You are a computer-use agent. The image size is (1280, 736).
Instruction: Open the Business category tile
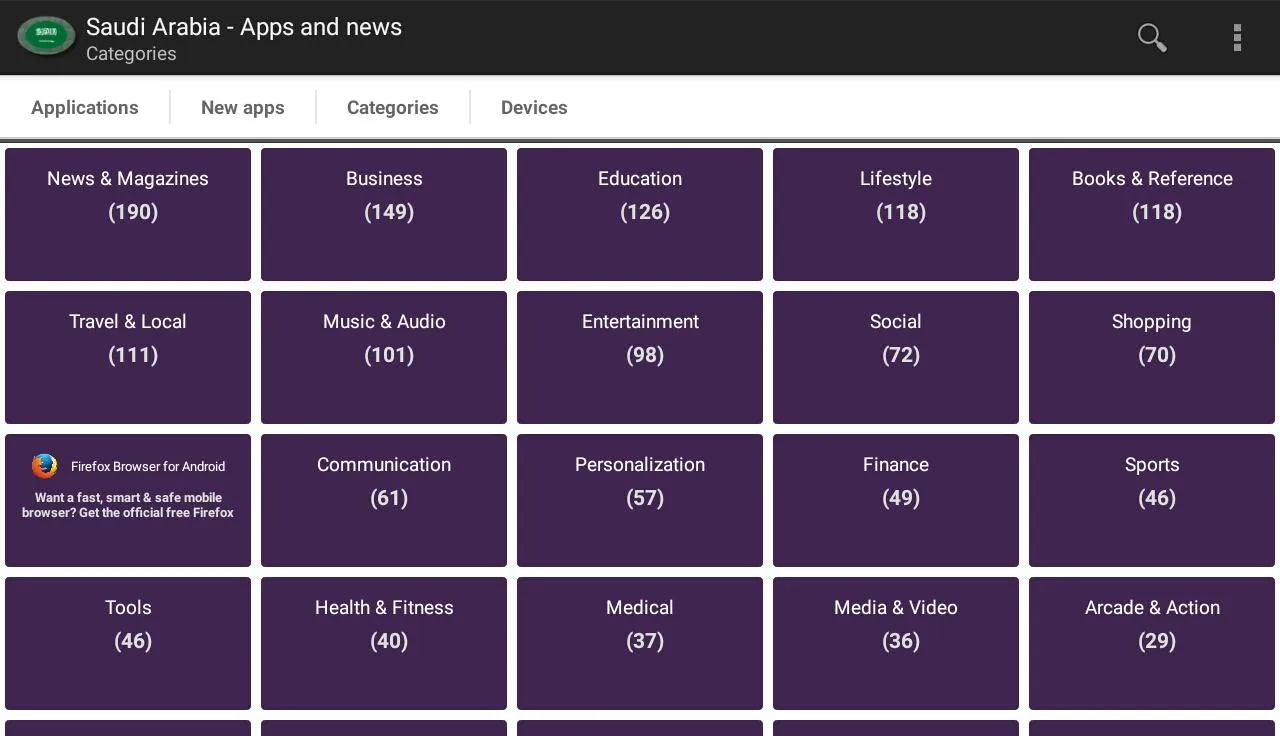click(x=384, y=214)
